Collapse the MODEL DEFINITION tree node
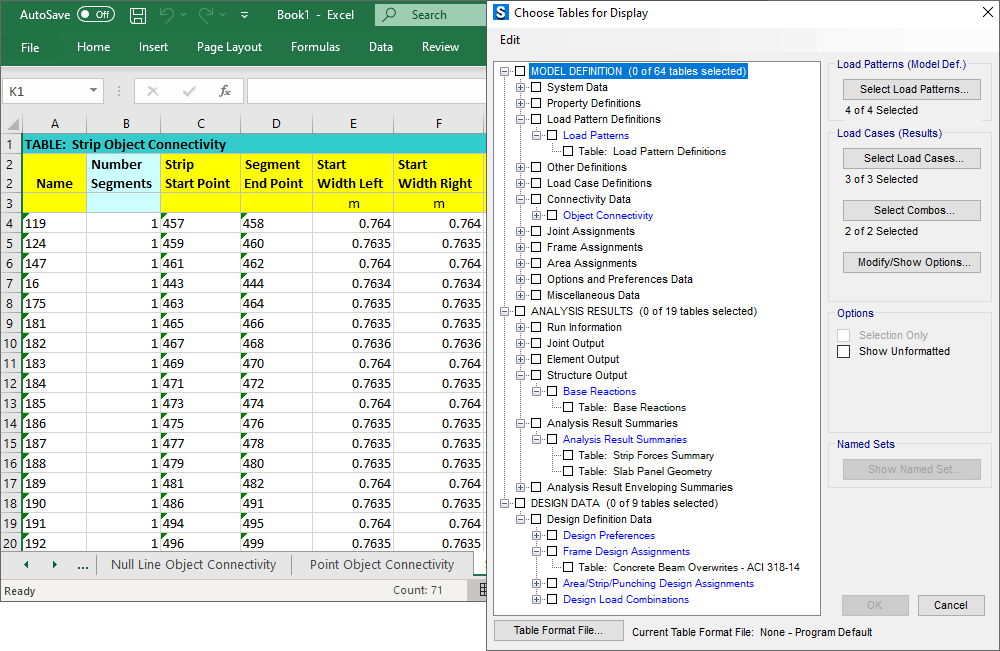This screenshot has height=651, width=1000. coord(504,72)
